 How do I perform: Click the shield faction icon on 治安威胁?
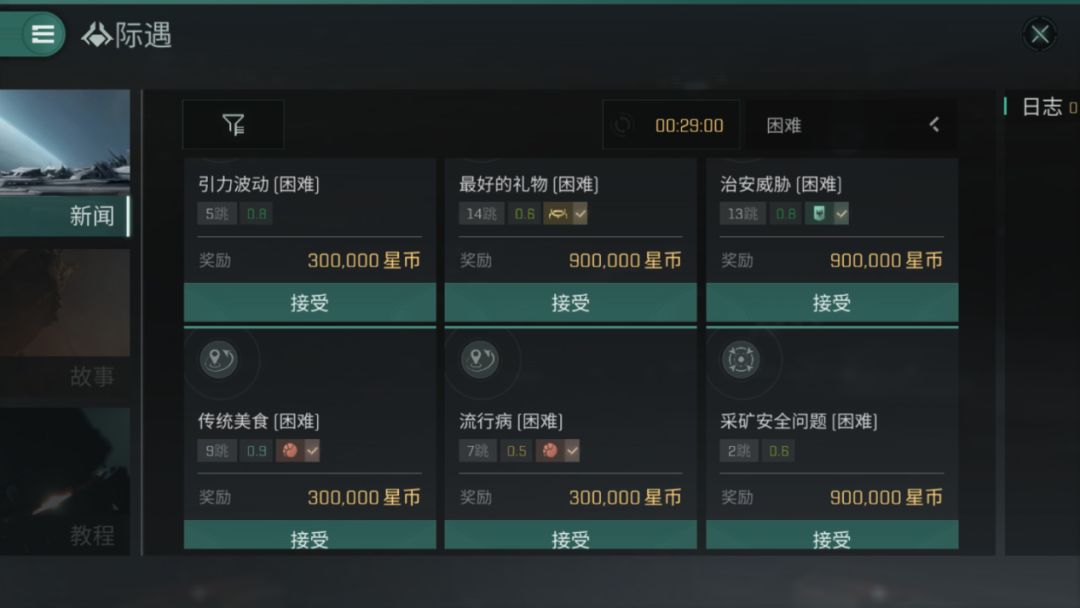(x=819, y=213)
